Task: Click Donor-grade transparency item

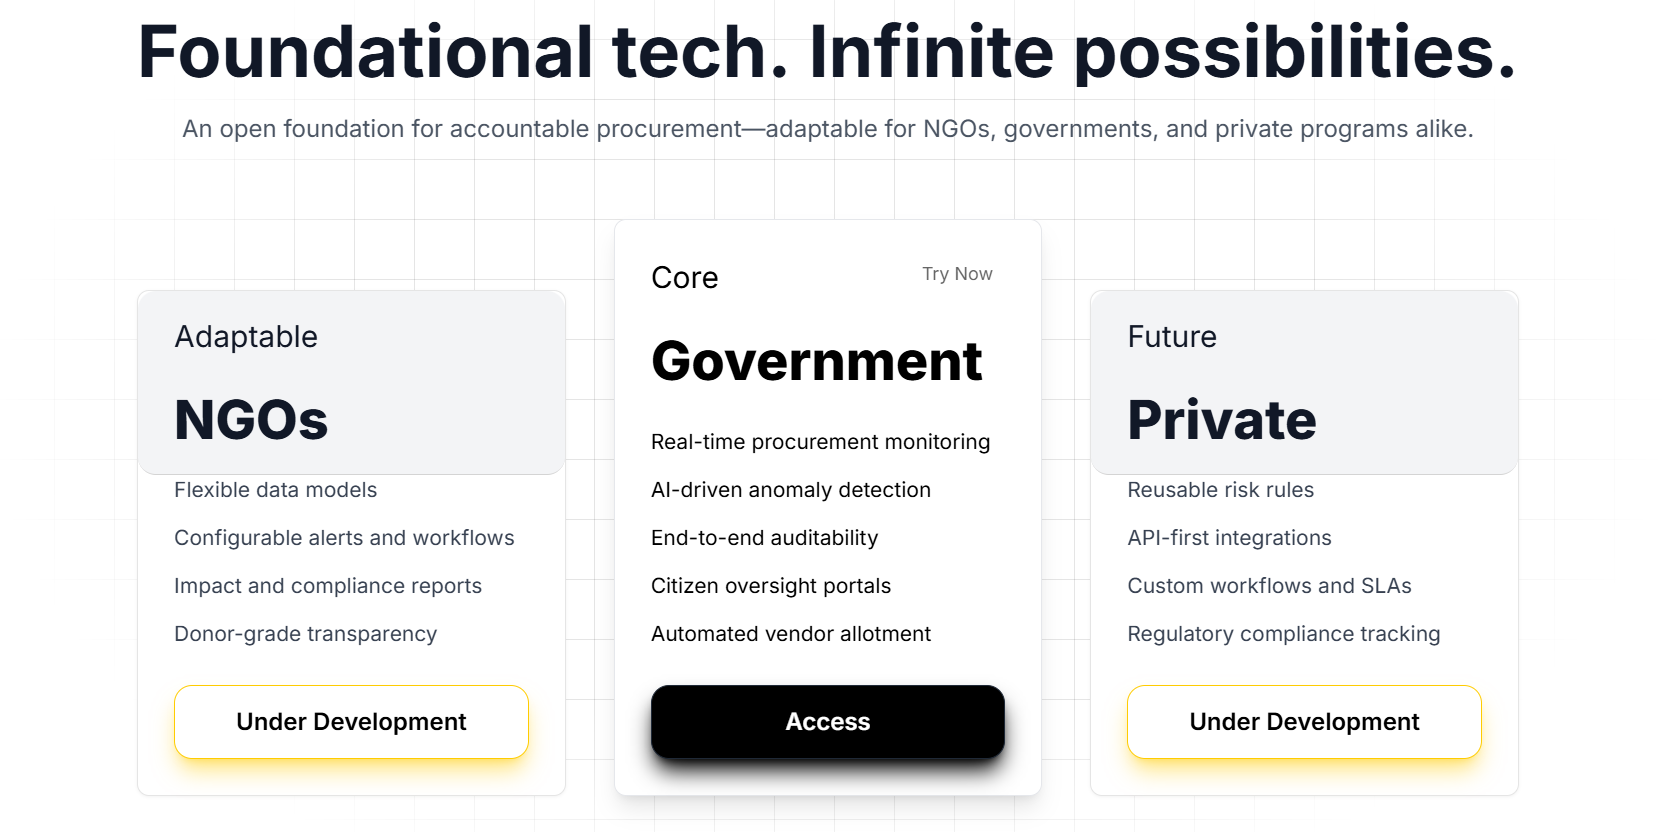Action: tap(306, 634)
